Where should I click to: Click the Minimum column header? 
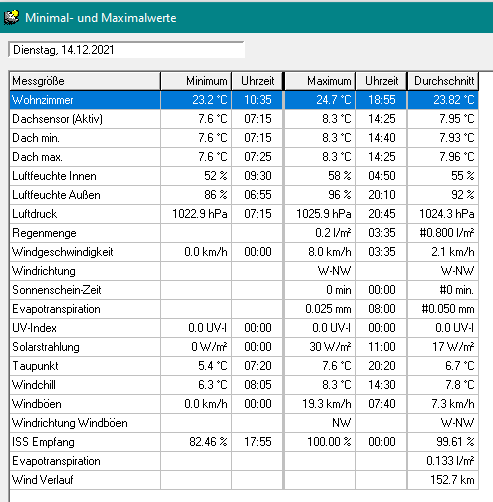coord(196,81)
